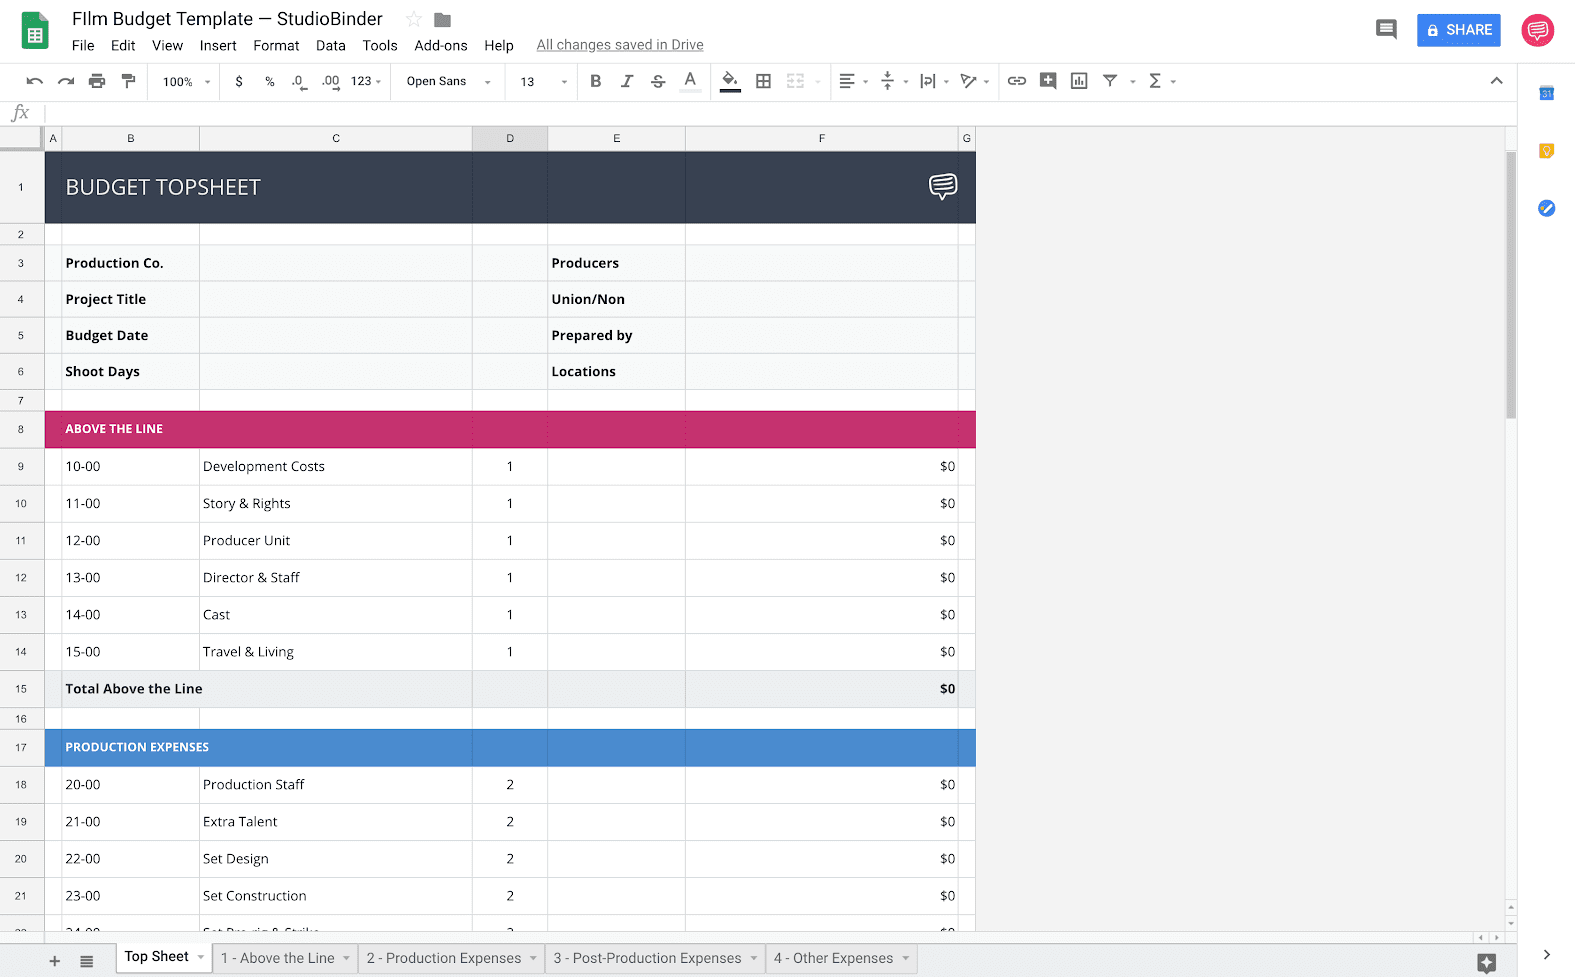Screen dimensions: 1575x977
Task: Insert chart icon in toolbar
Action: (1079, 81)
